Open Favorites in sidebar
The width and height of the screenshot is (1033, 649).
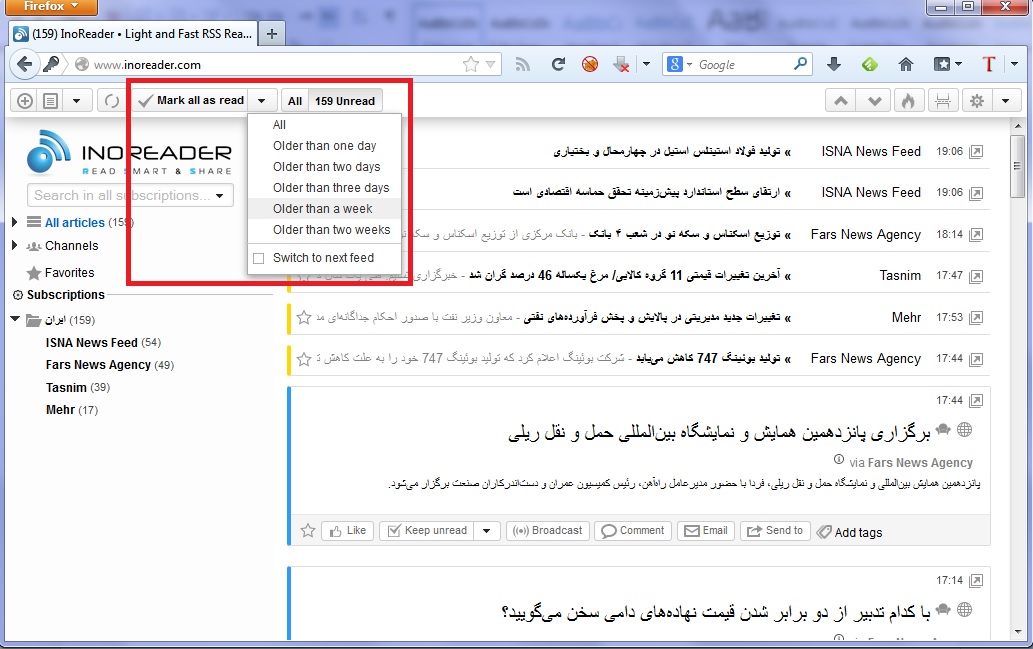69,273
